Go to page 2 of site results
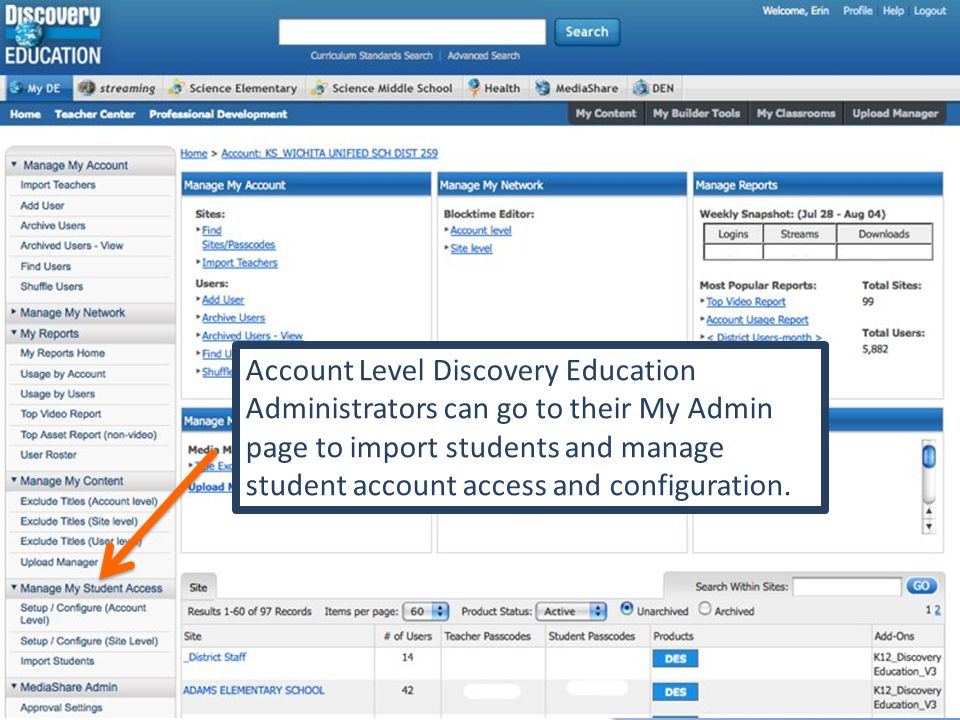Screen dimensions: 960x720 click(x=937, y=610)
